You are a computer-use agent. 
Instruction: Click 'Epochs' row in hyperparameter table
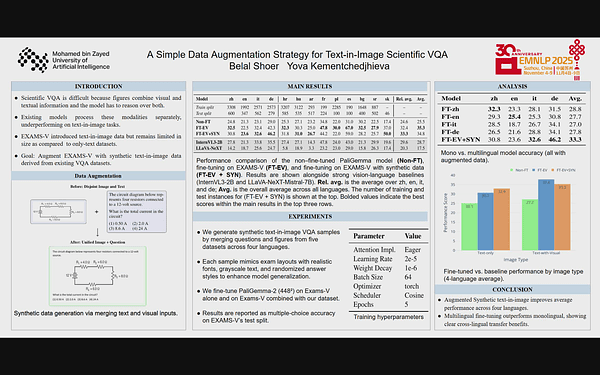pos(388,304)
